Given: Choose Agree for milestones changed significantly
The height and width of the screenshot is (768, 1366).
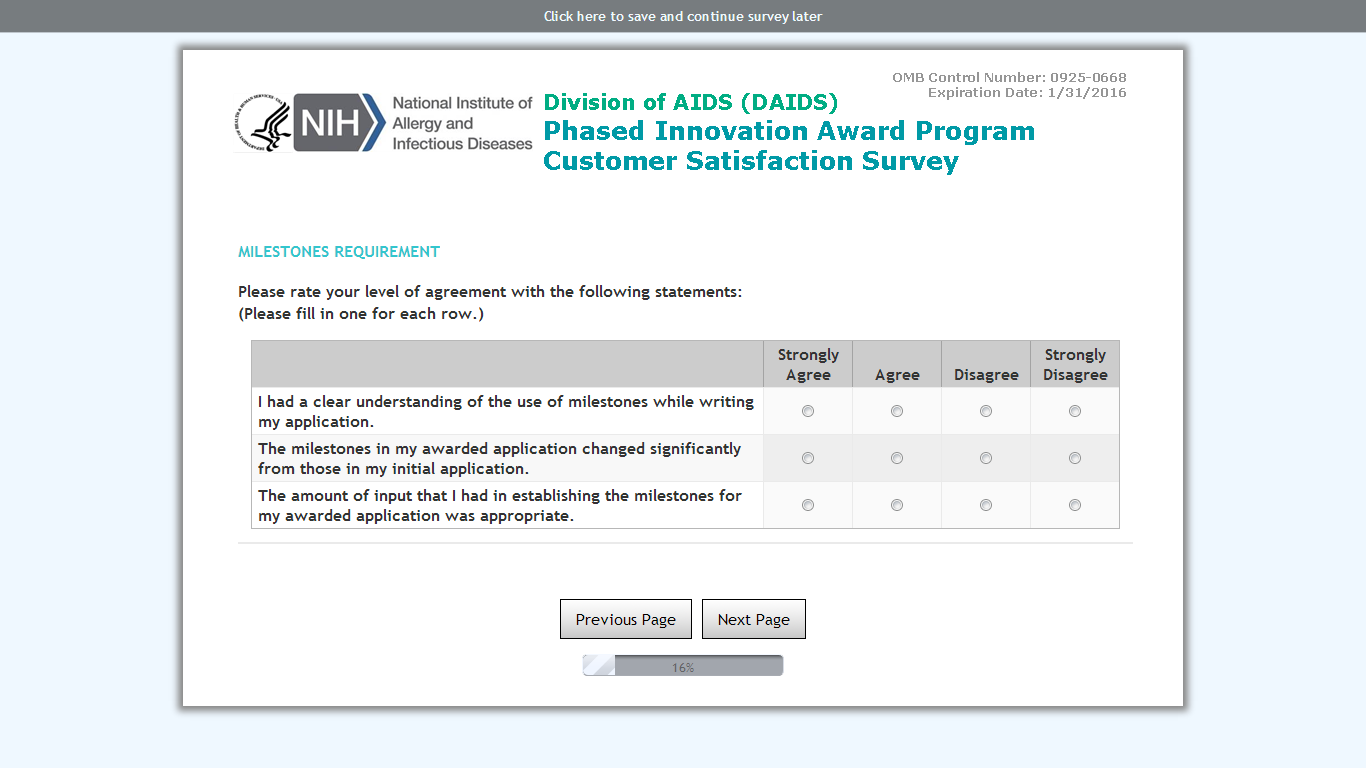Looking at the screenshot, I should (x=897, y=458).
